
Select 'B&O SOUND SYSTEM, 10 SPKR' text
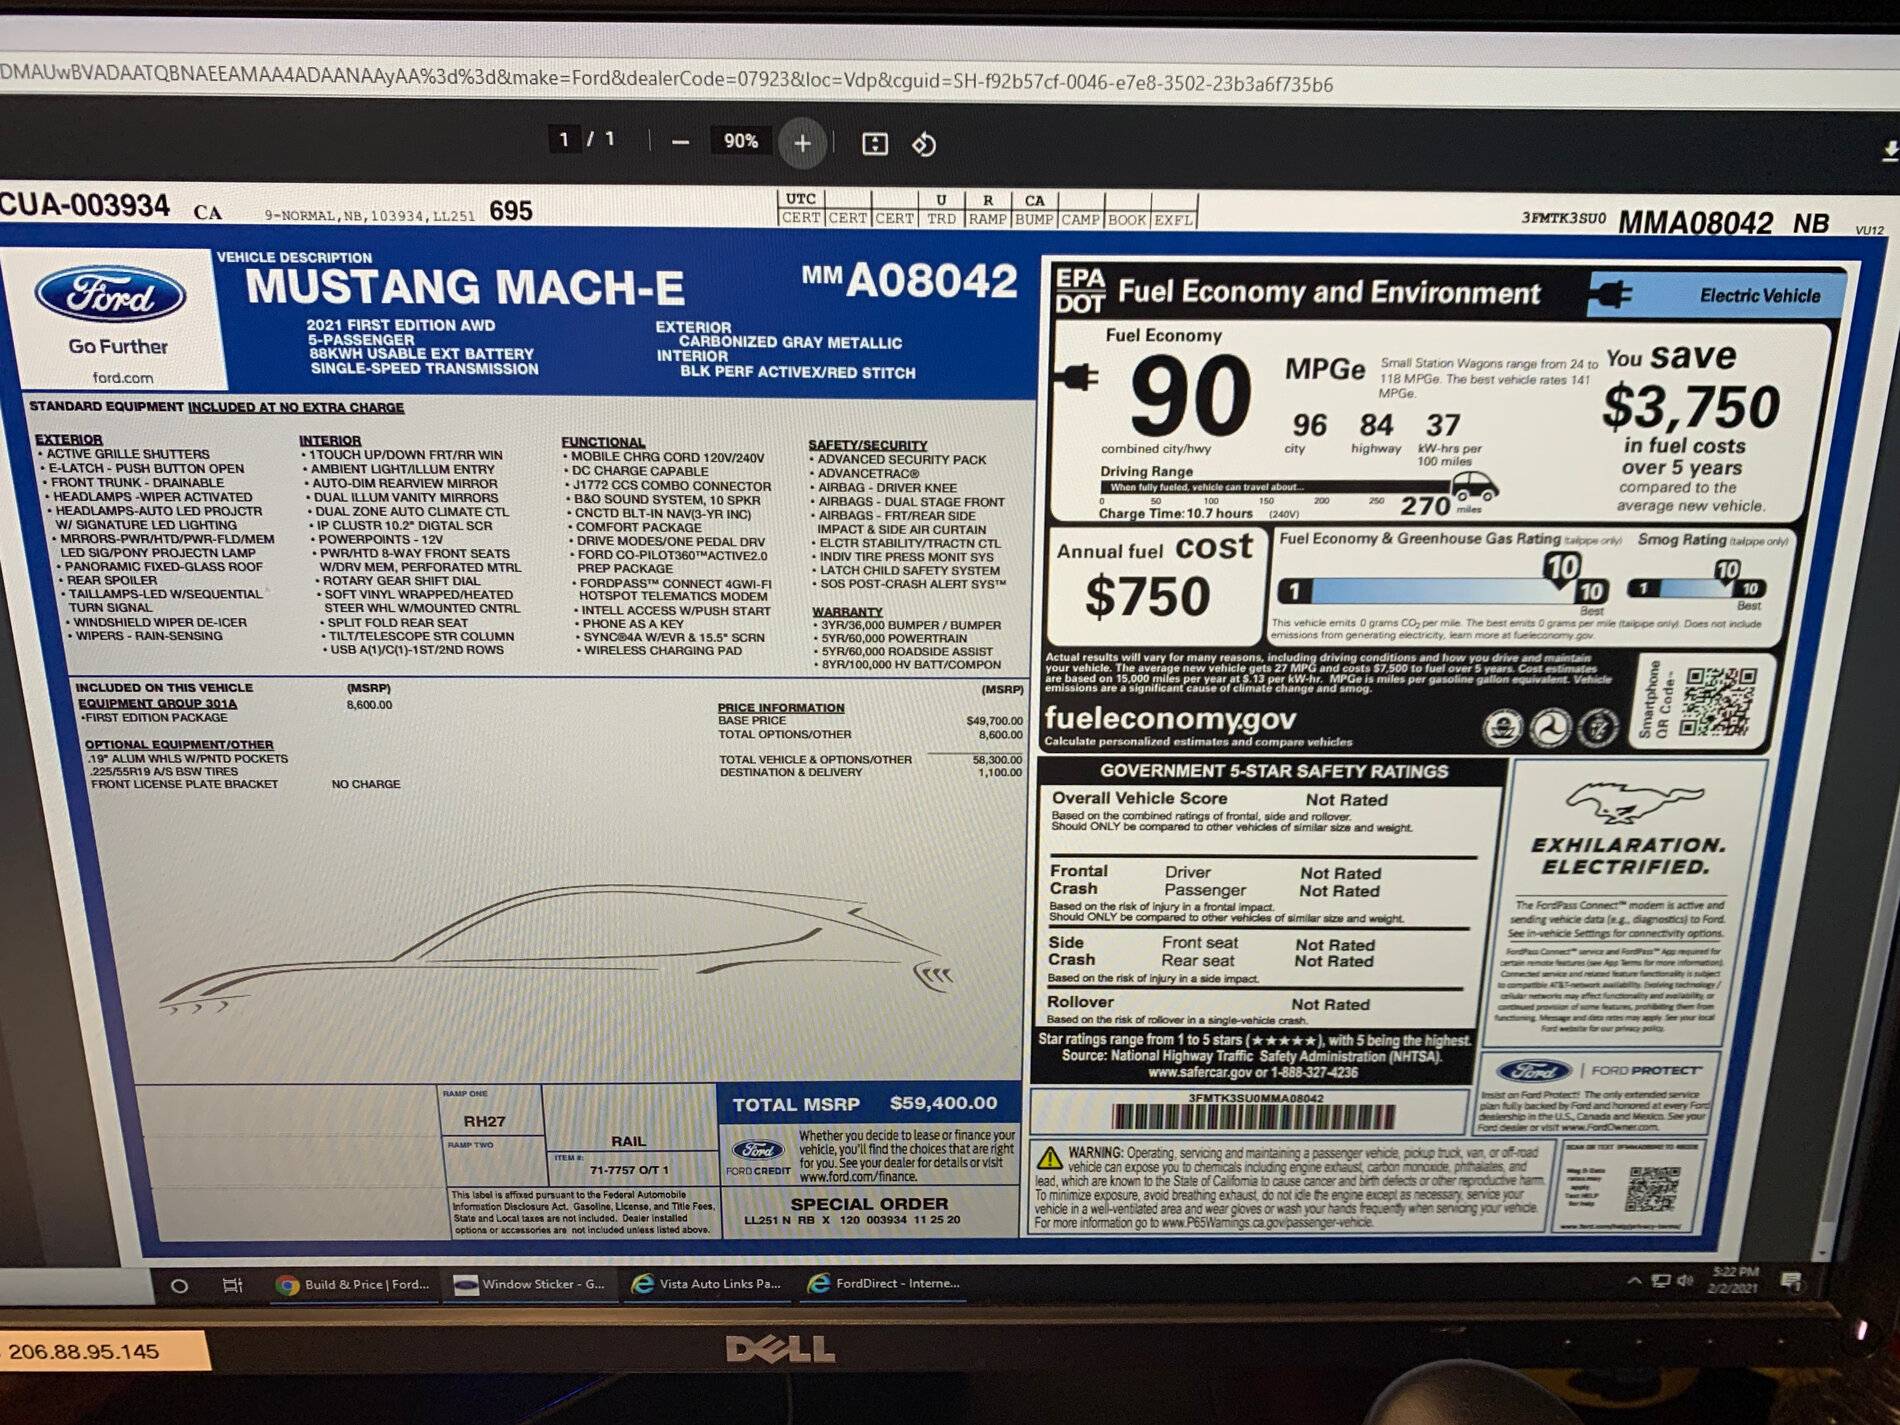(666, 499)
